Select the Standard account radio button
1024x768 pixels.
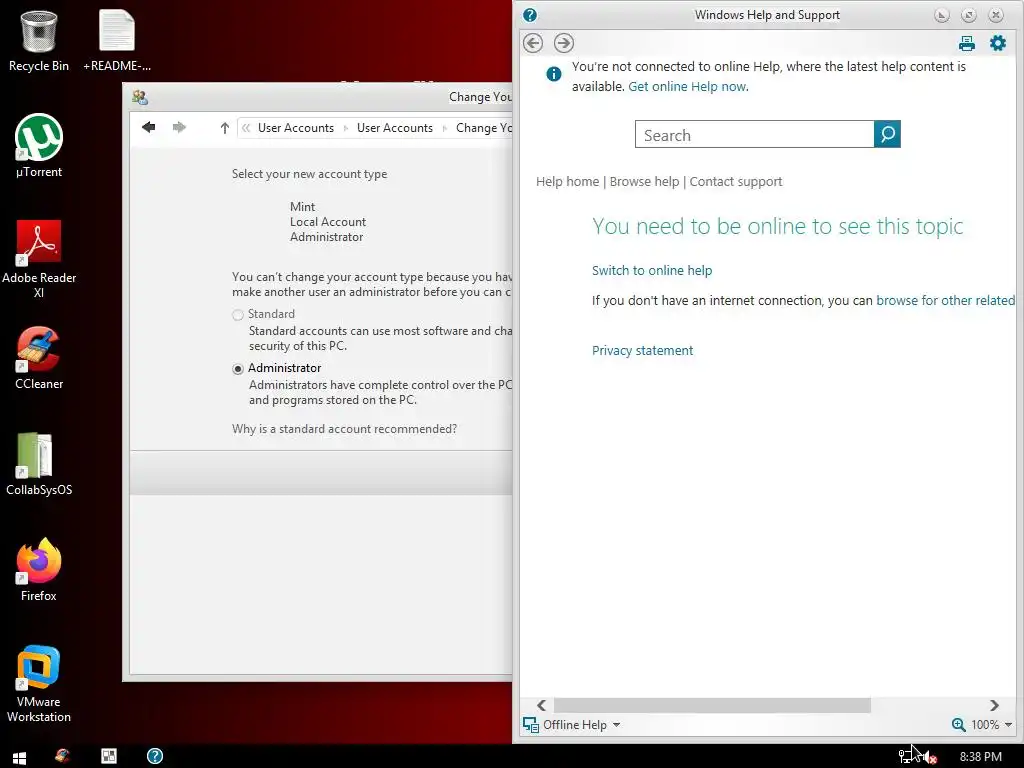pyautogui.click(x=238, y=315)
